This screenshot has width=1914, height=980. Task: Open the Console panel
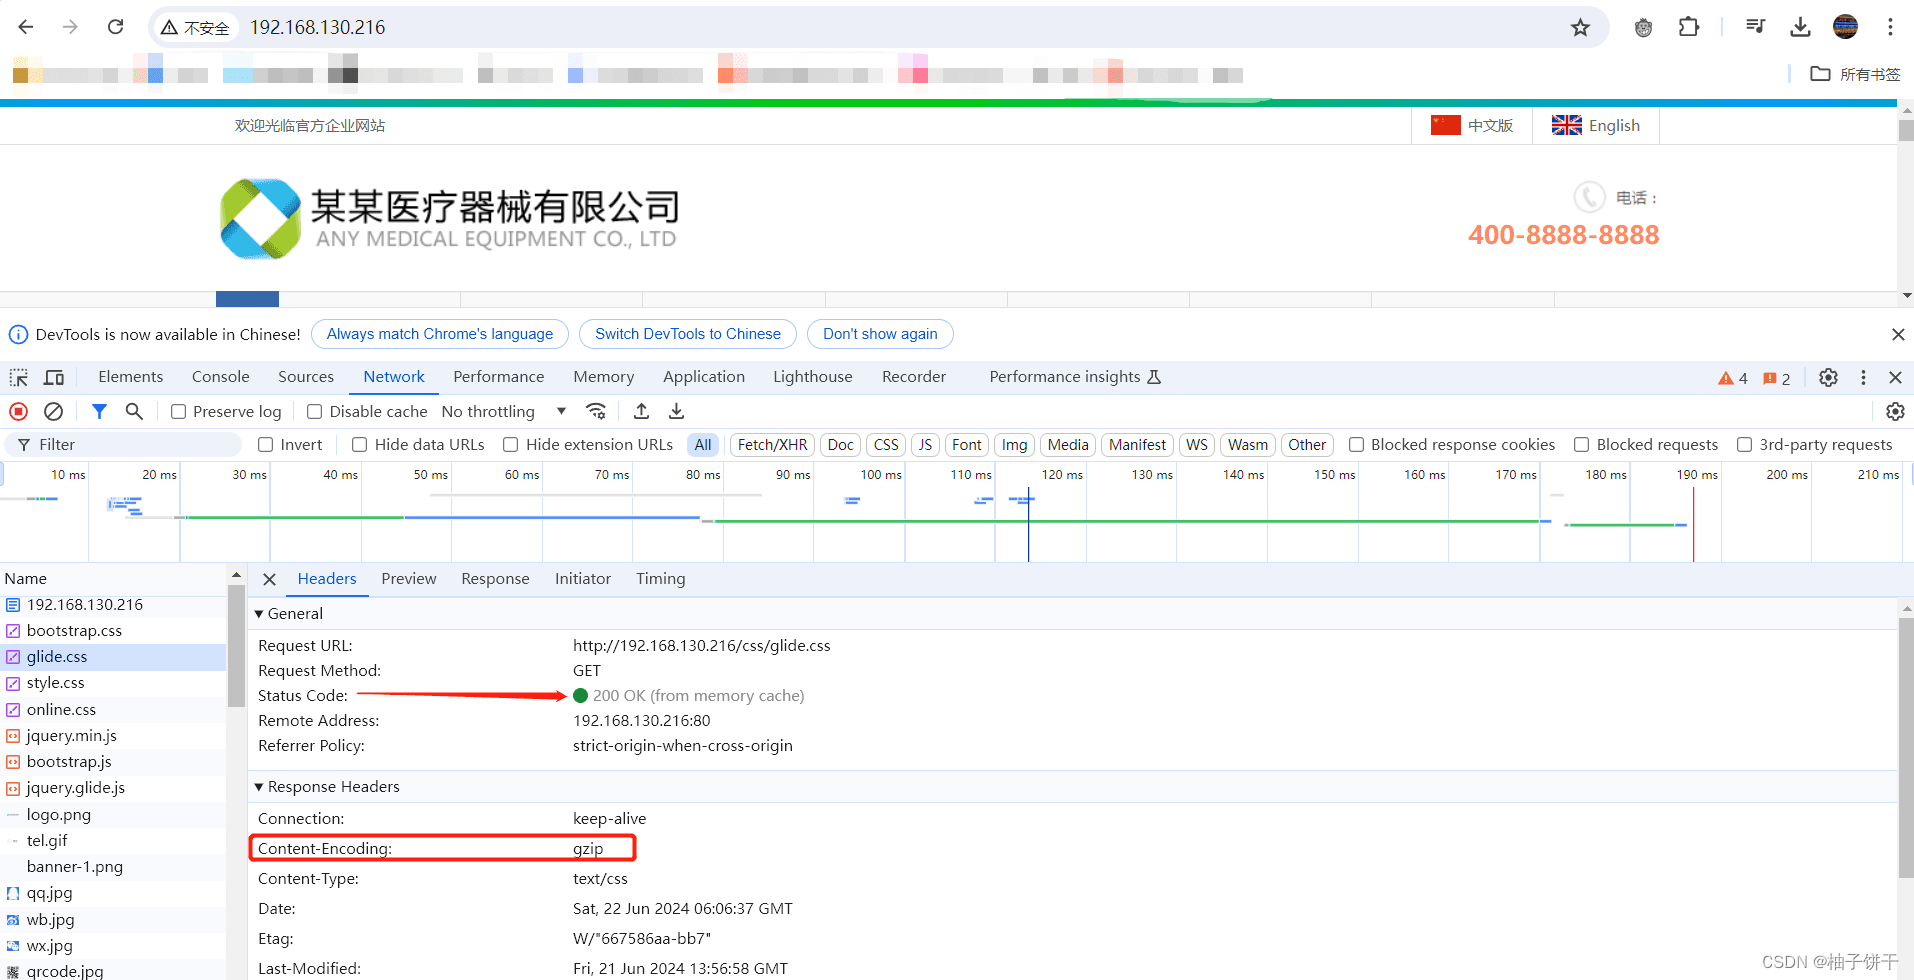click(x=220, y=377)
